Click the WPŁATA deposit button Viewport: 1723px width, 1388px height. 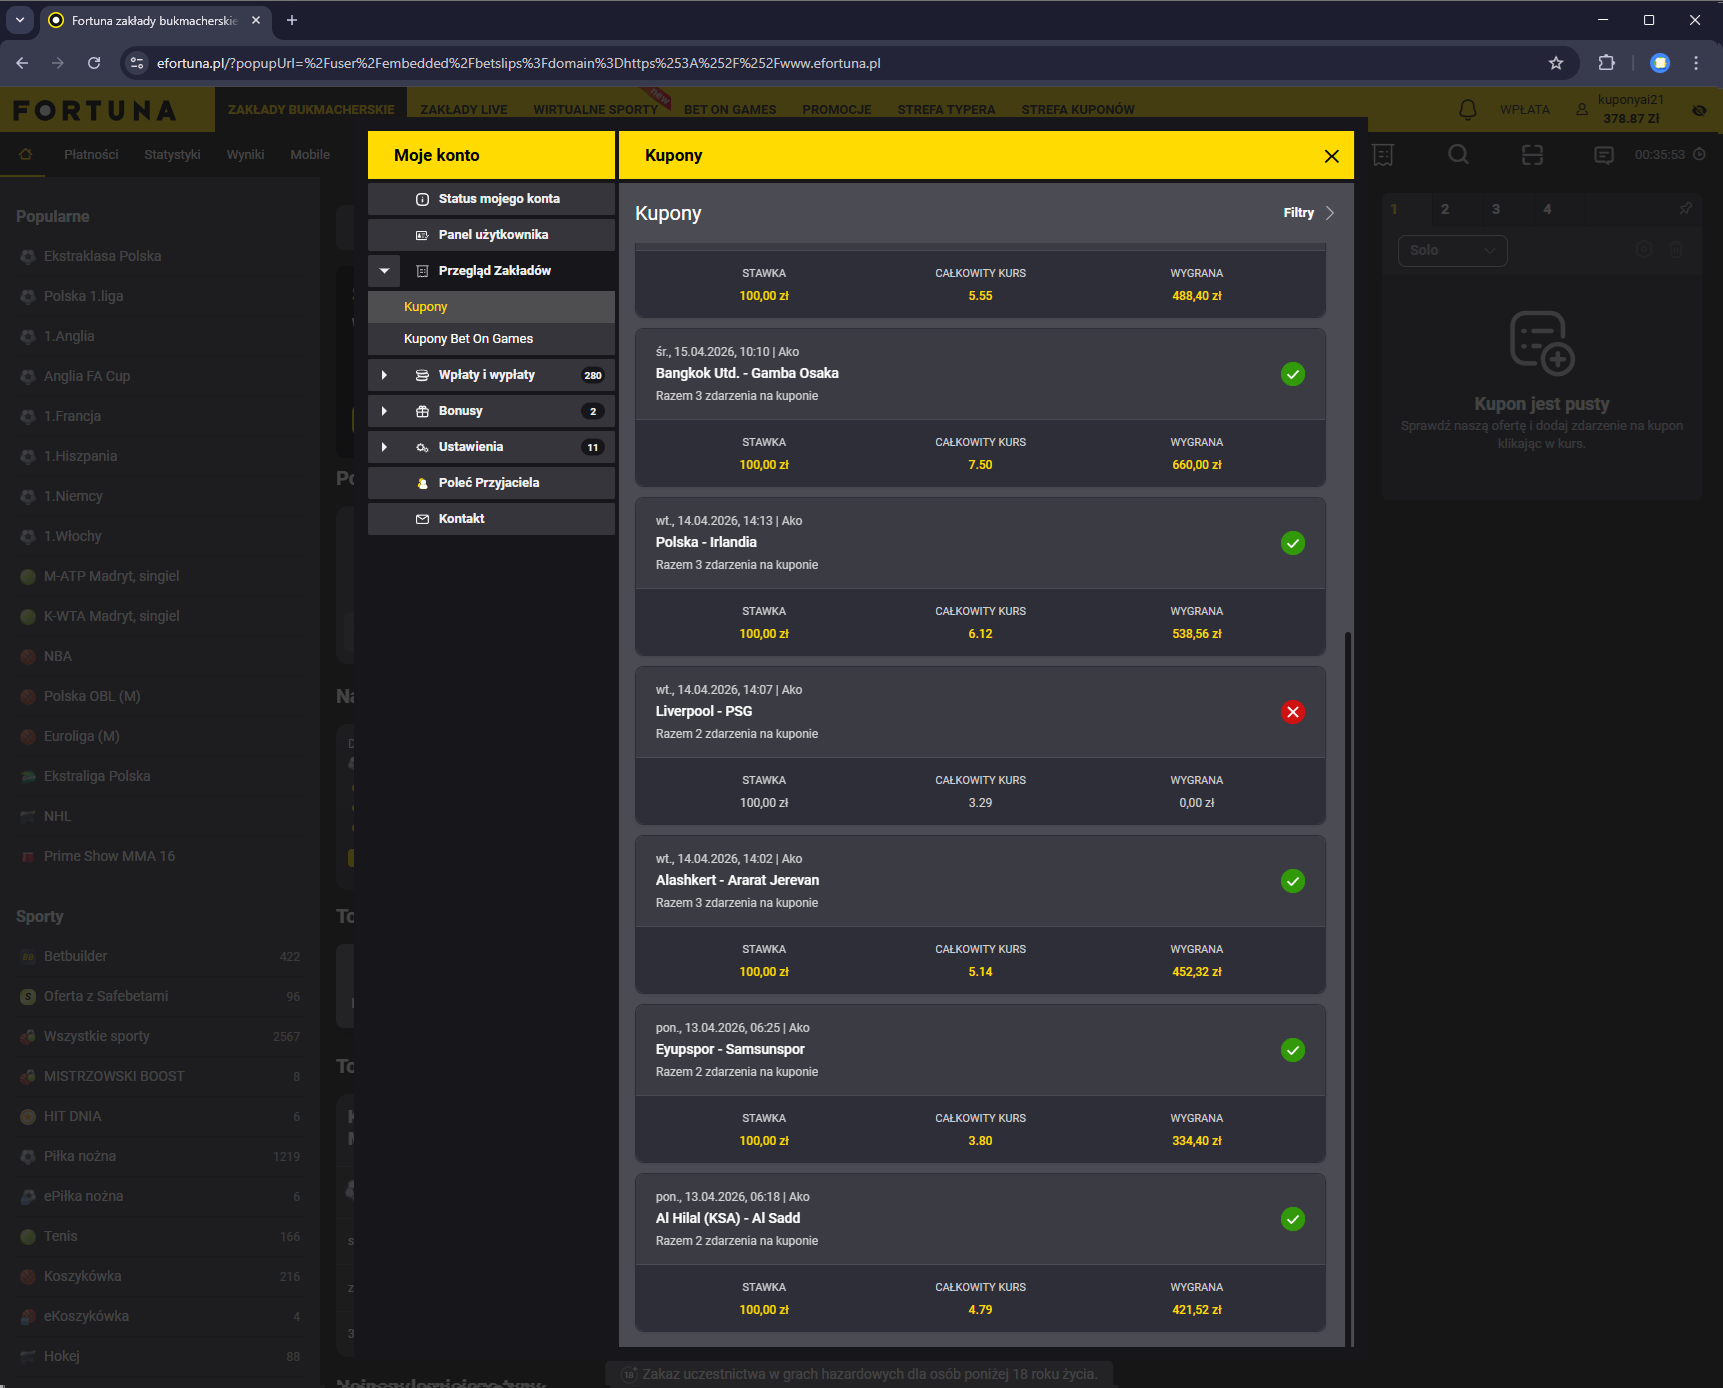1524,110
